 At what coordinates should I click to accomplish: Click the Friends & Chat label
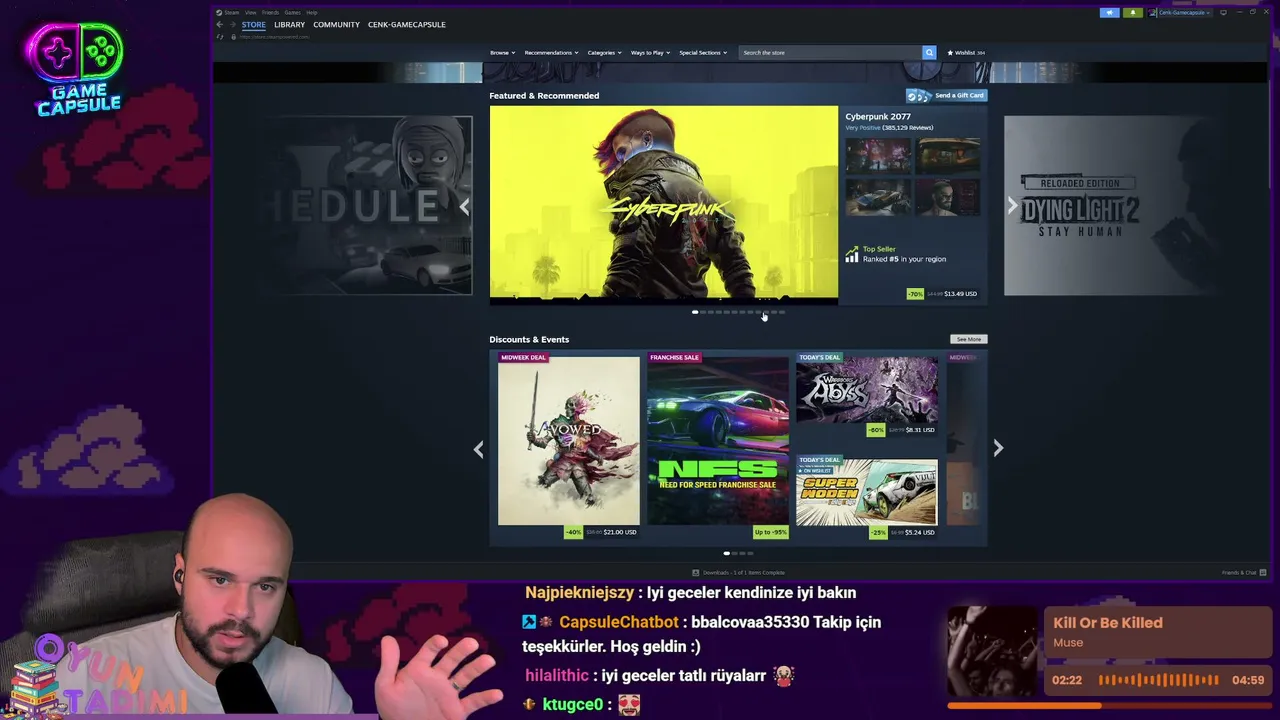click(x=1239, y=573)
